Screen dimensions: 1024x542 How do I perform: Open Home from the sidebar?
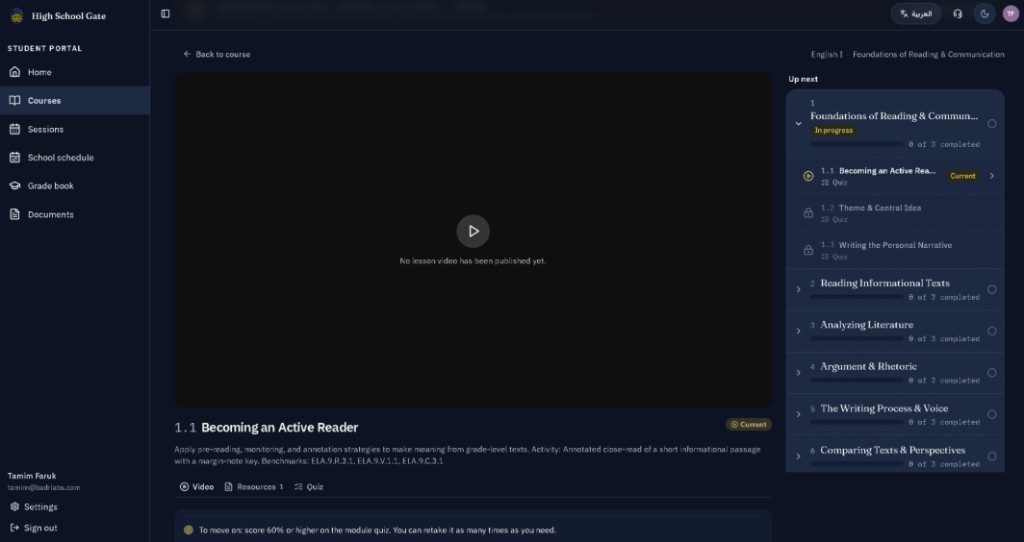(x=74, y=72)
